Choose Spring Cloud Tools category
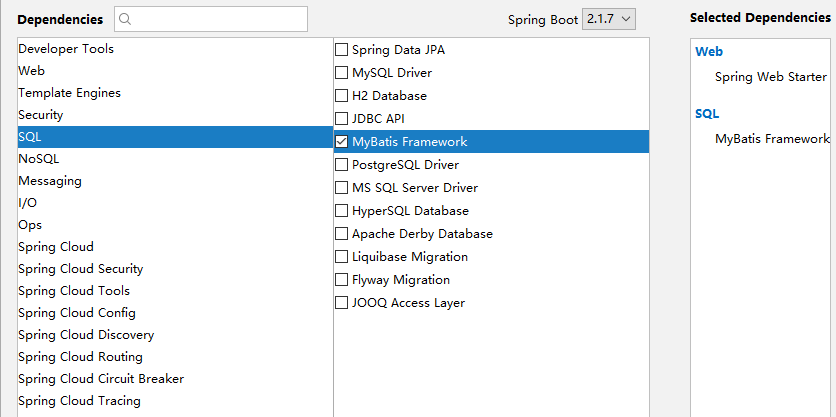This screenshot has height=417, width=836. (175, 291)
